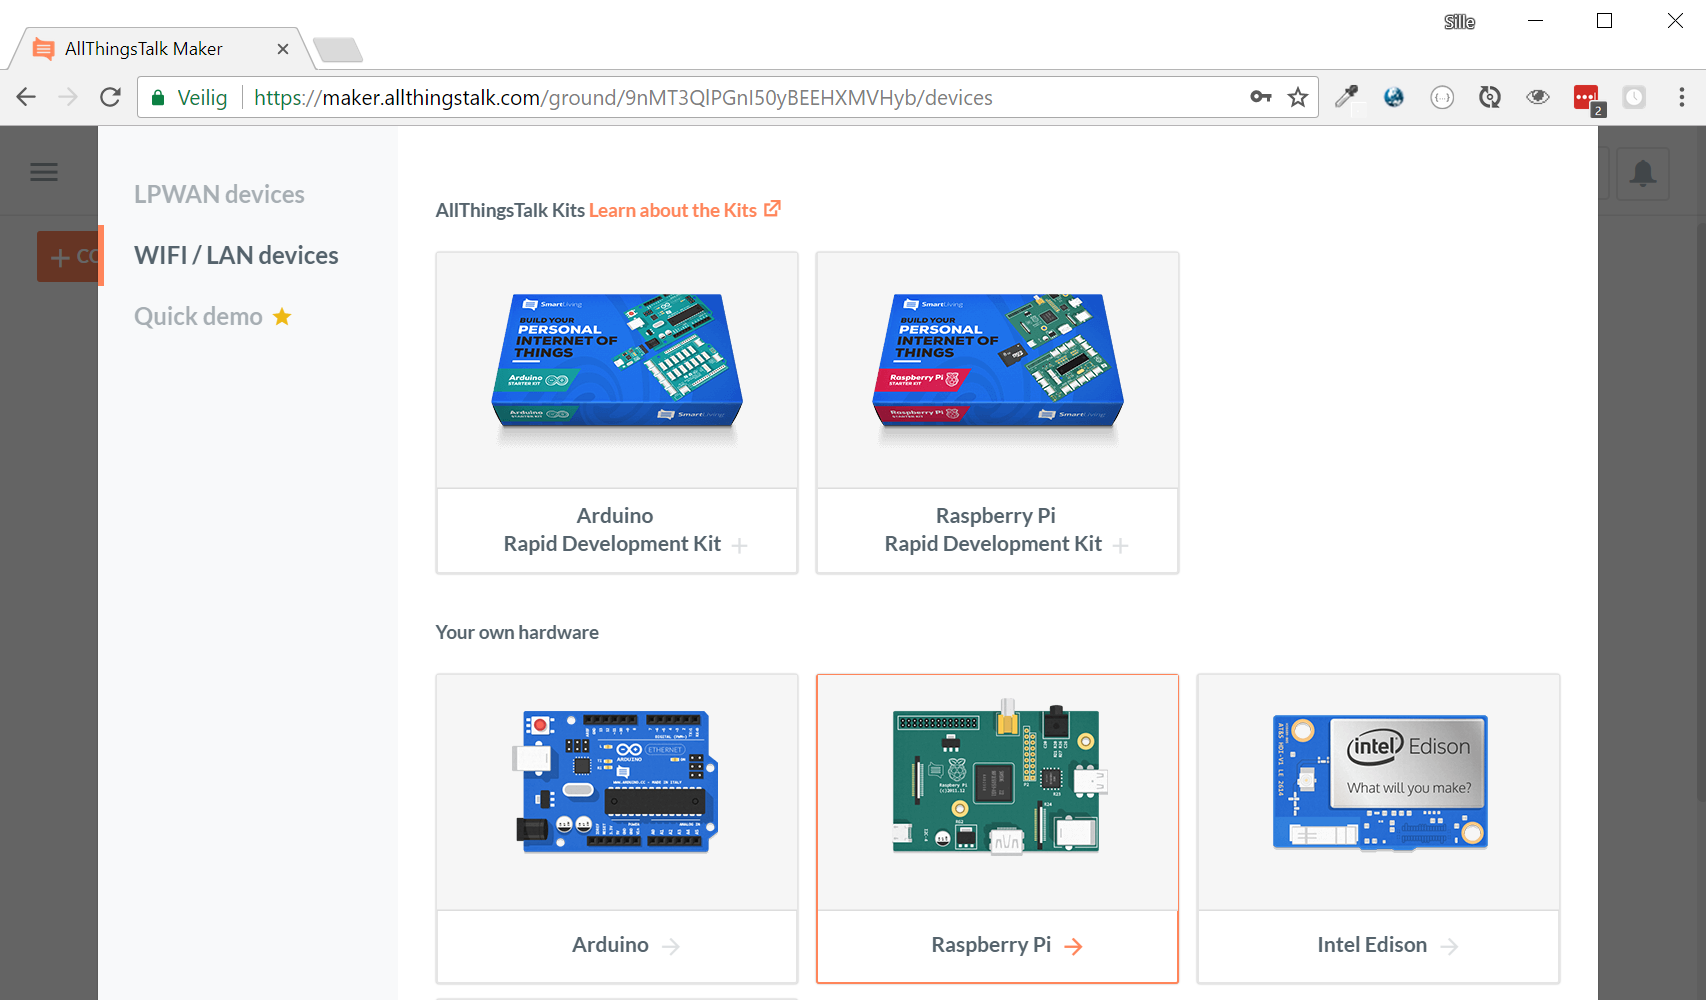
Task: Click the arrow next to Intel Edison
Action: pyautogui.click(x=1449, y=946)
